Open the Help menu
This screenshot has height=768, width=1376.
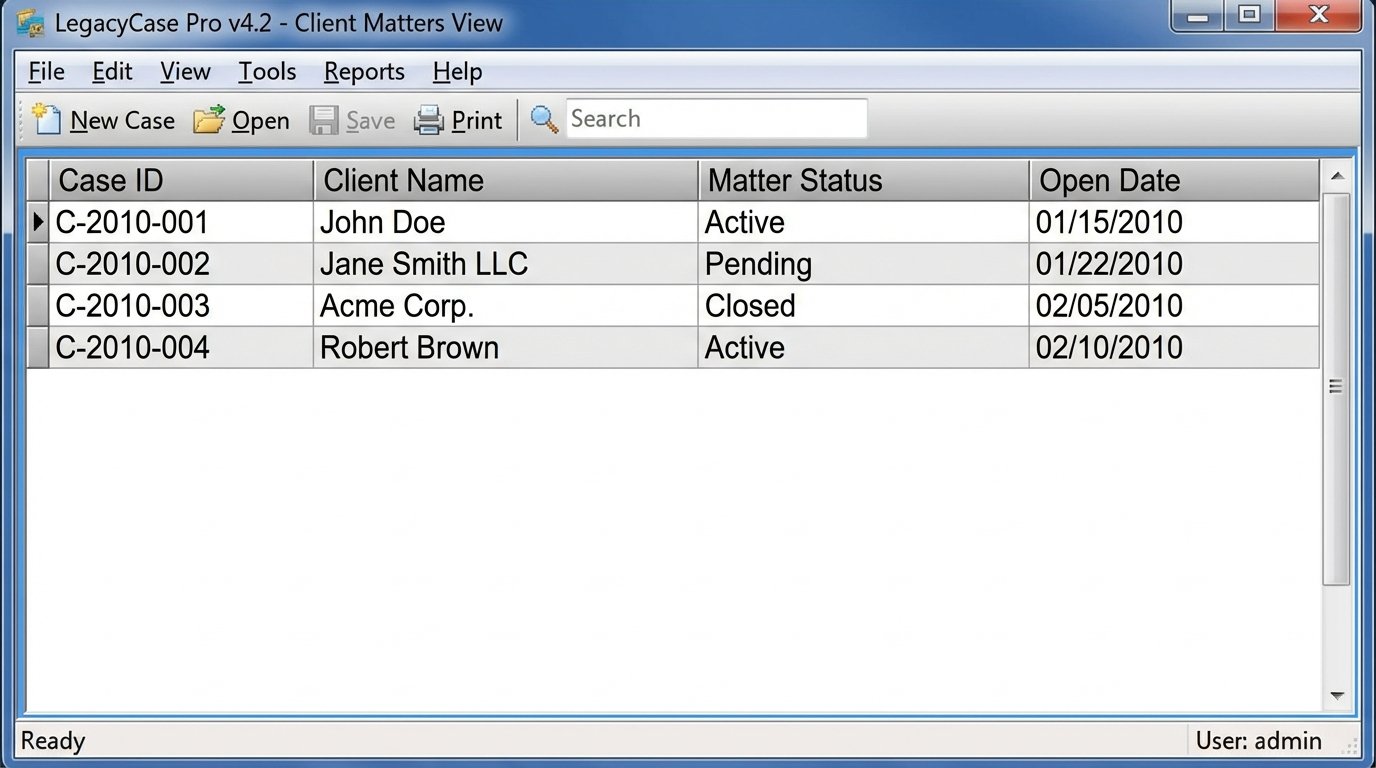(456, 71)
